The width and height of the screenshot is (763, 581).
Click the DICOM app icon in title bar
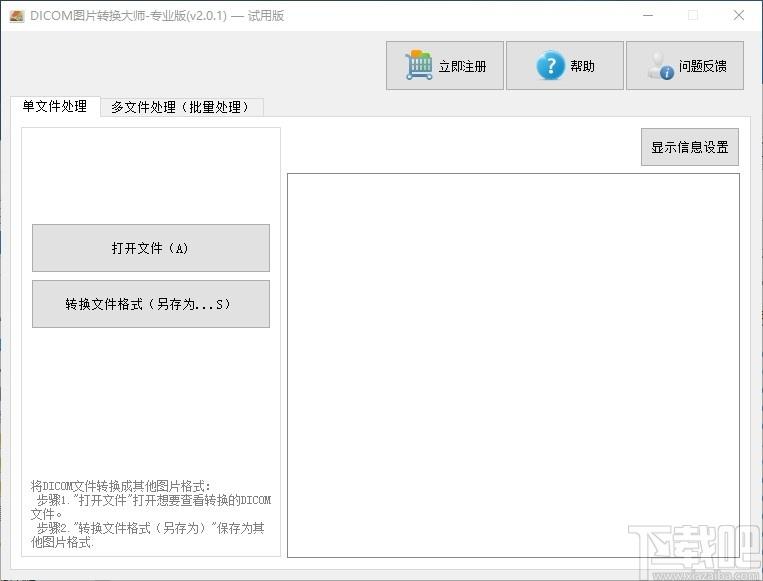pyautogui.click(x=17, y=16)
